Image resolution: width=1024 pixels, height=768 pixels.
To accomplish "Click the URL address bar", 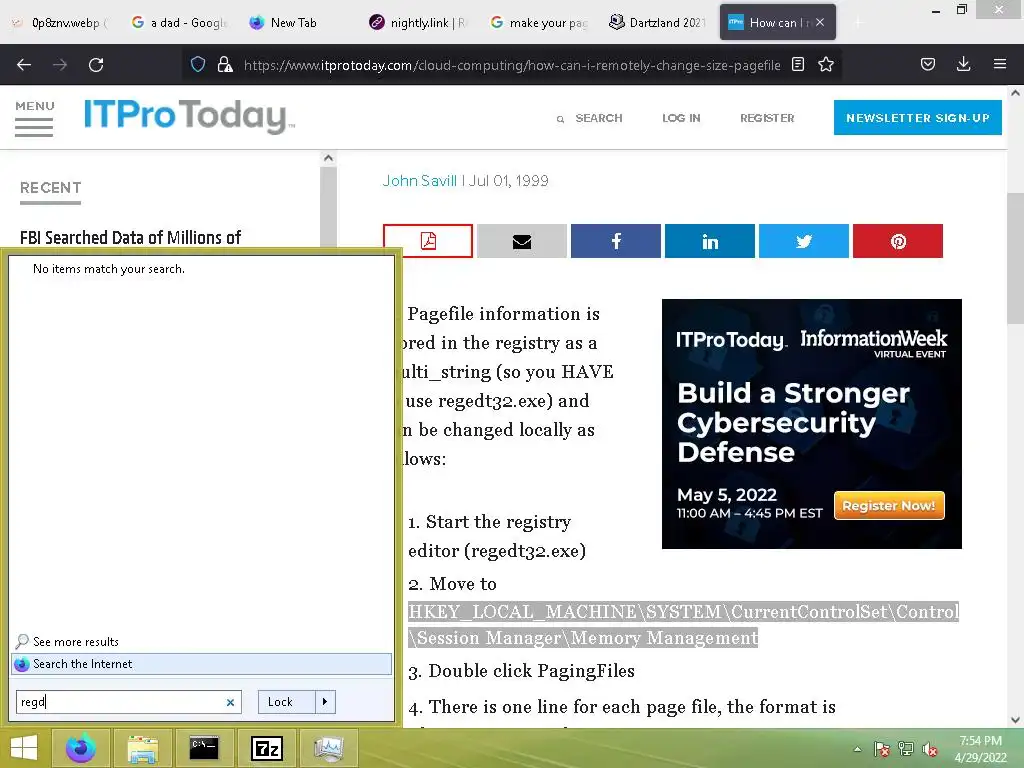I will (511, 65).
